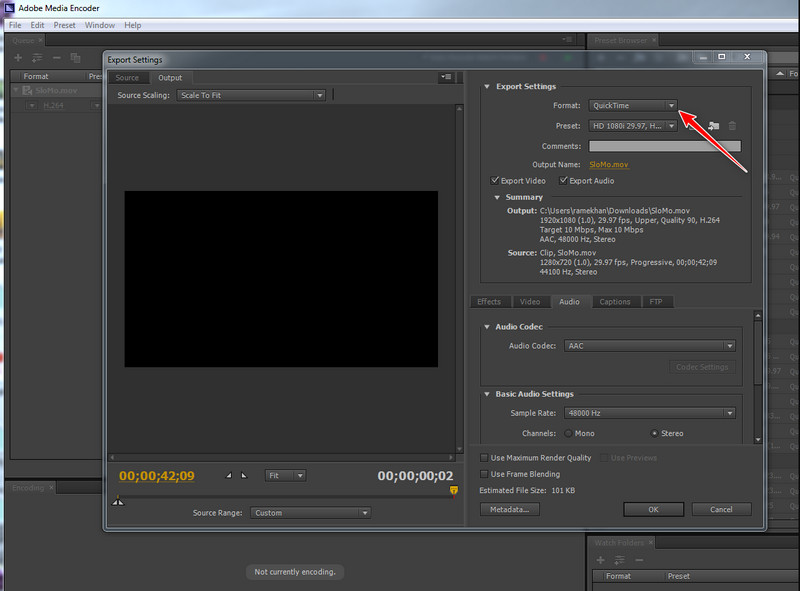800x591 pixels.
Task: Select the Remove item minus icon
Action: (x=56, y=58)
